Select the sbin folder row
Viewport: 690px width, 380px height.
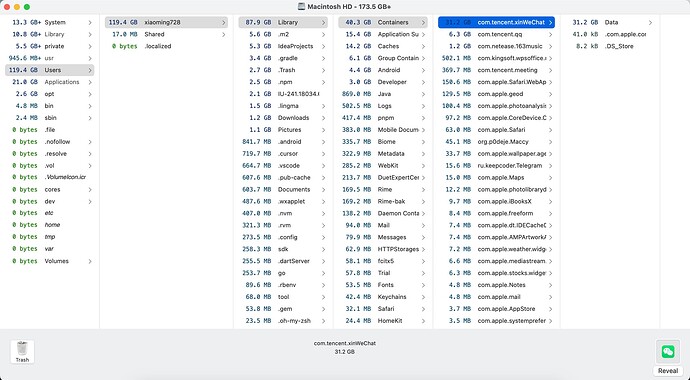pyautogui.click(x=50, y=118)
